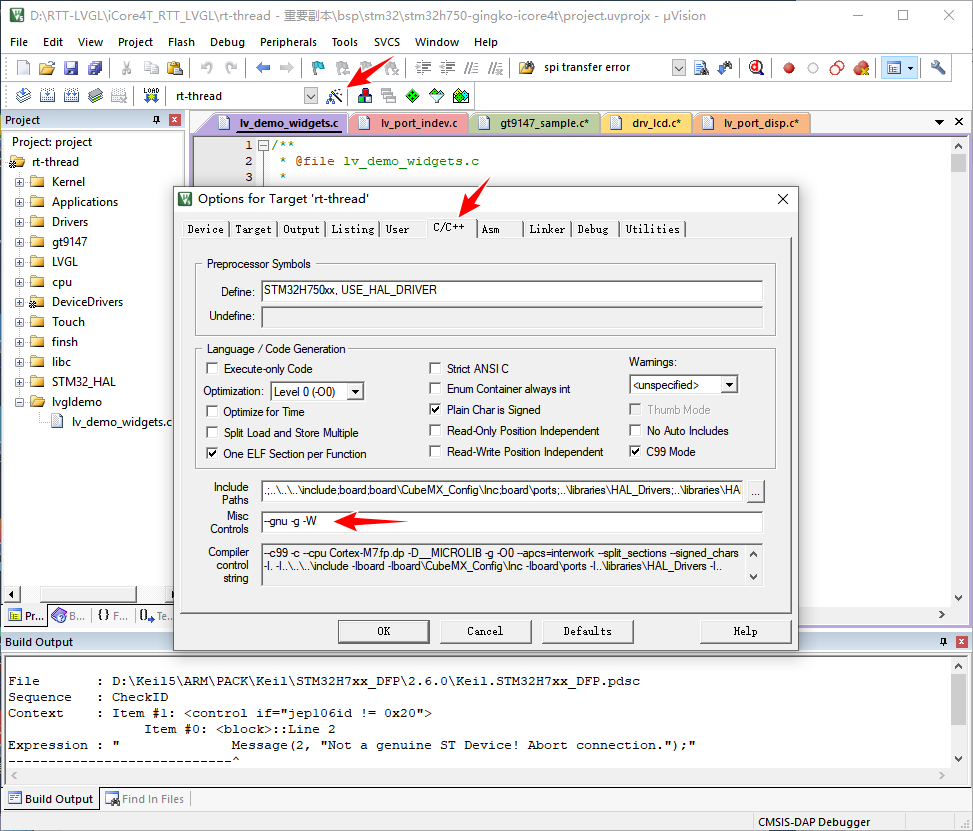This screenshot has height=831, width=973.
Task: Open Manage Run-Time Environment green diamond icon
Action: (x=413, y=96)
